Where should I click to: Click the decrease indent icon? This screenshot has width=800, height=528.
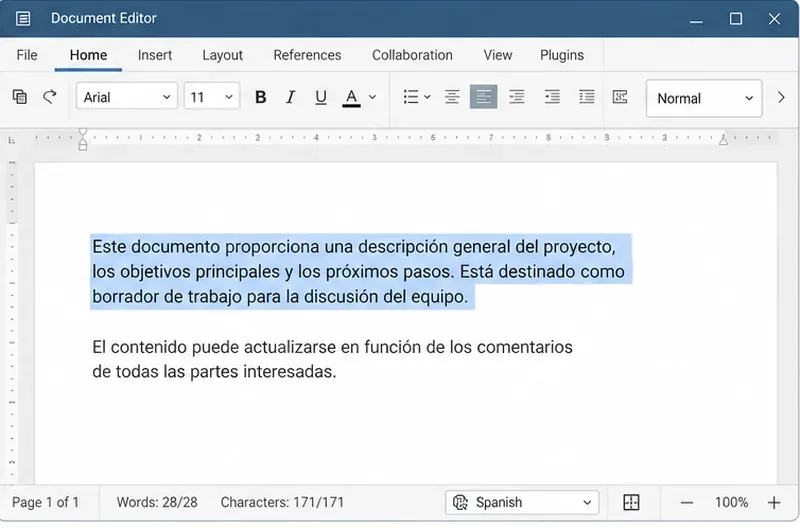coord(552,97)
